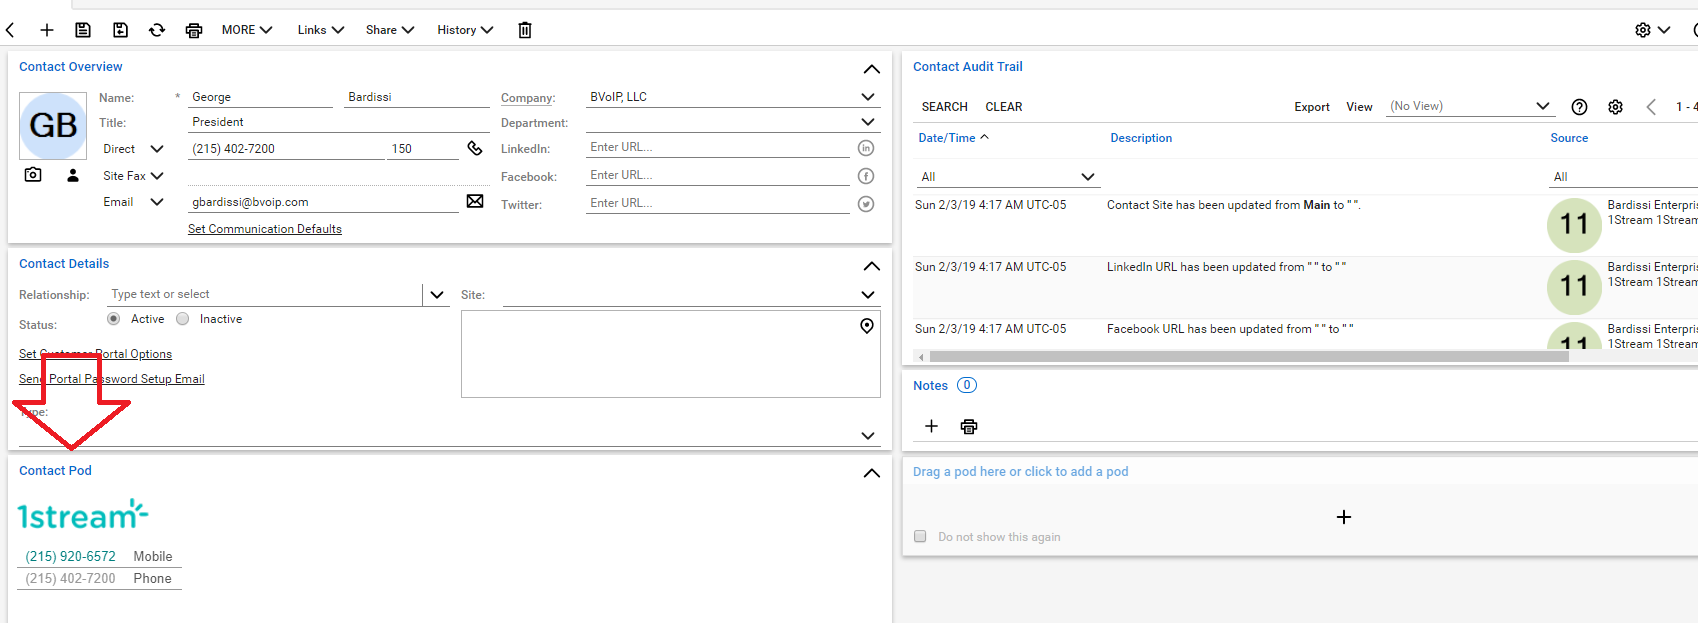1698x623 pixels.
Task: Select the Active status radio button
Action: [114, 319]
